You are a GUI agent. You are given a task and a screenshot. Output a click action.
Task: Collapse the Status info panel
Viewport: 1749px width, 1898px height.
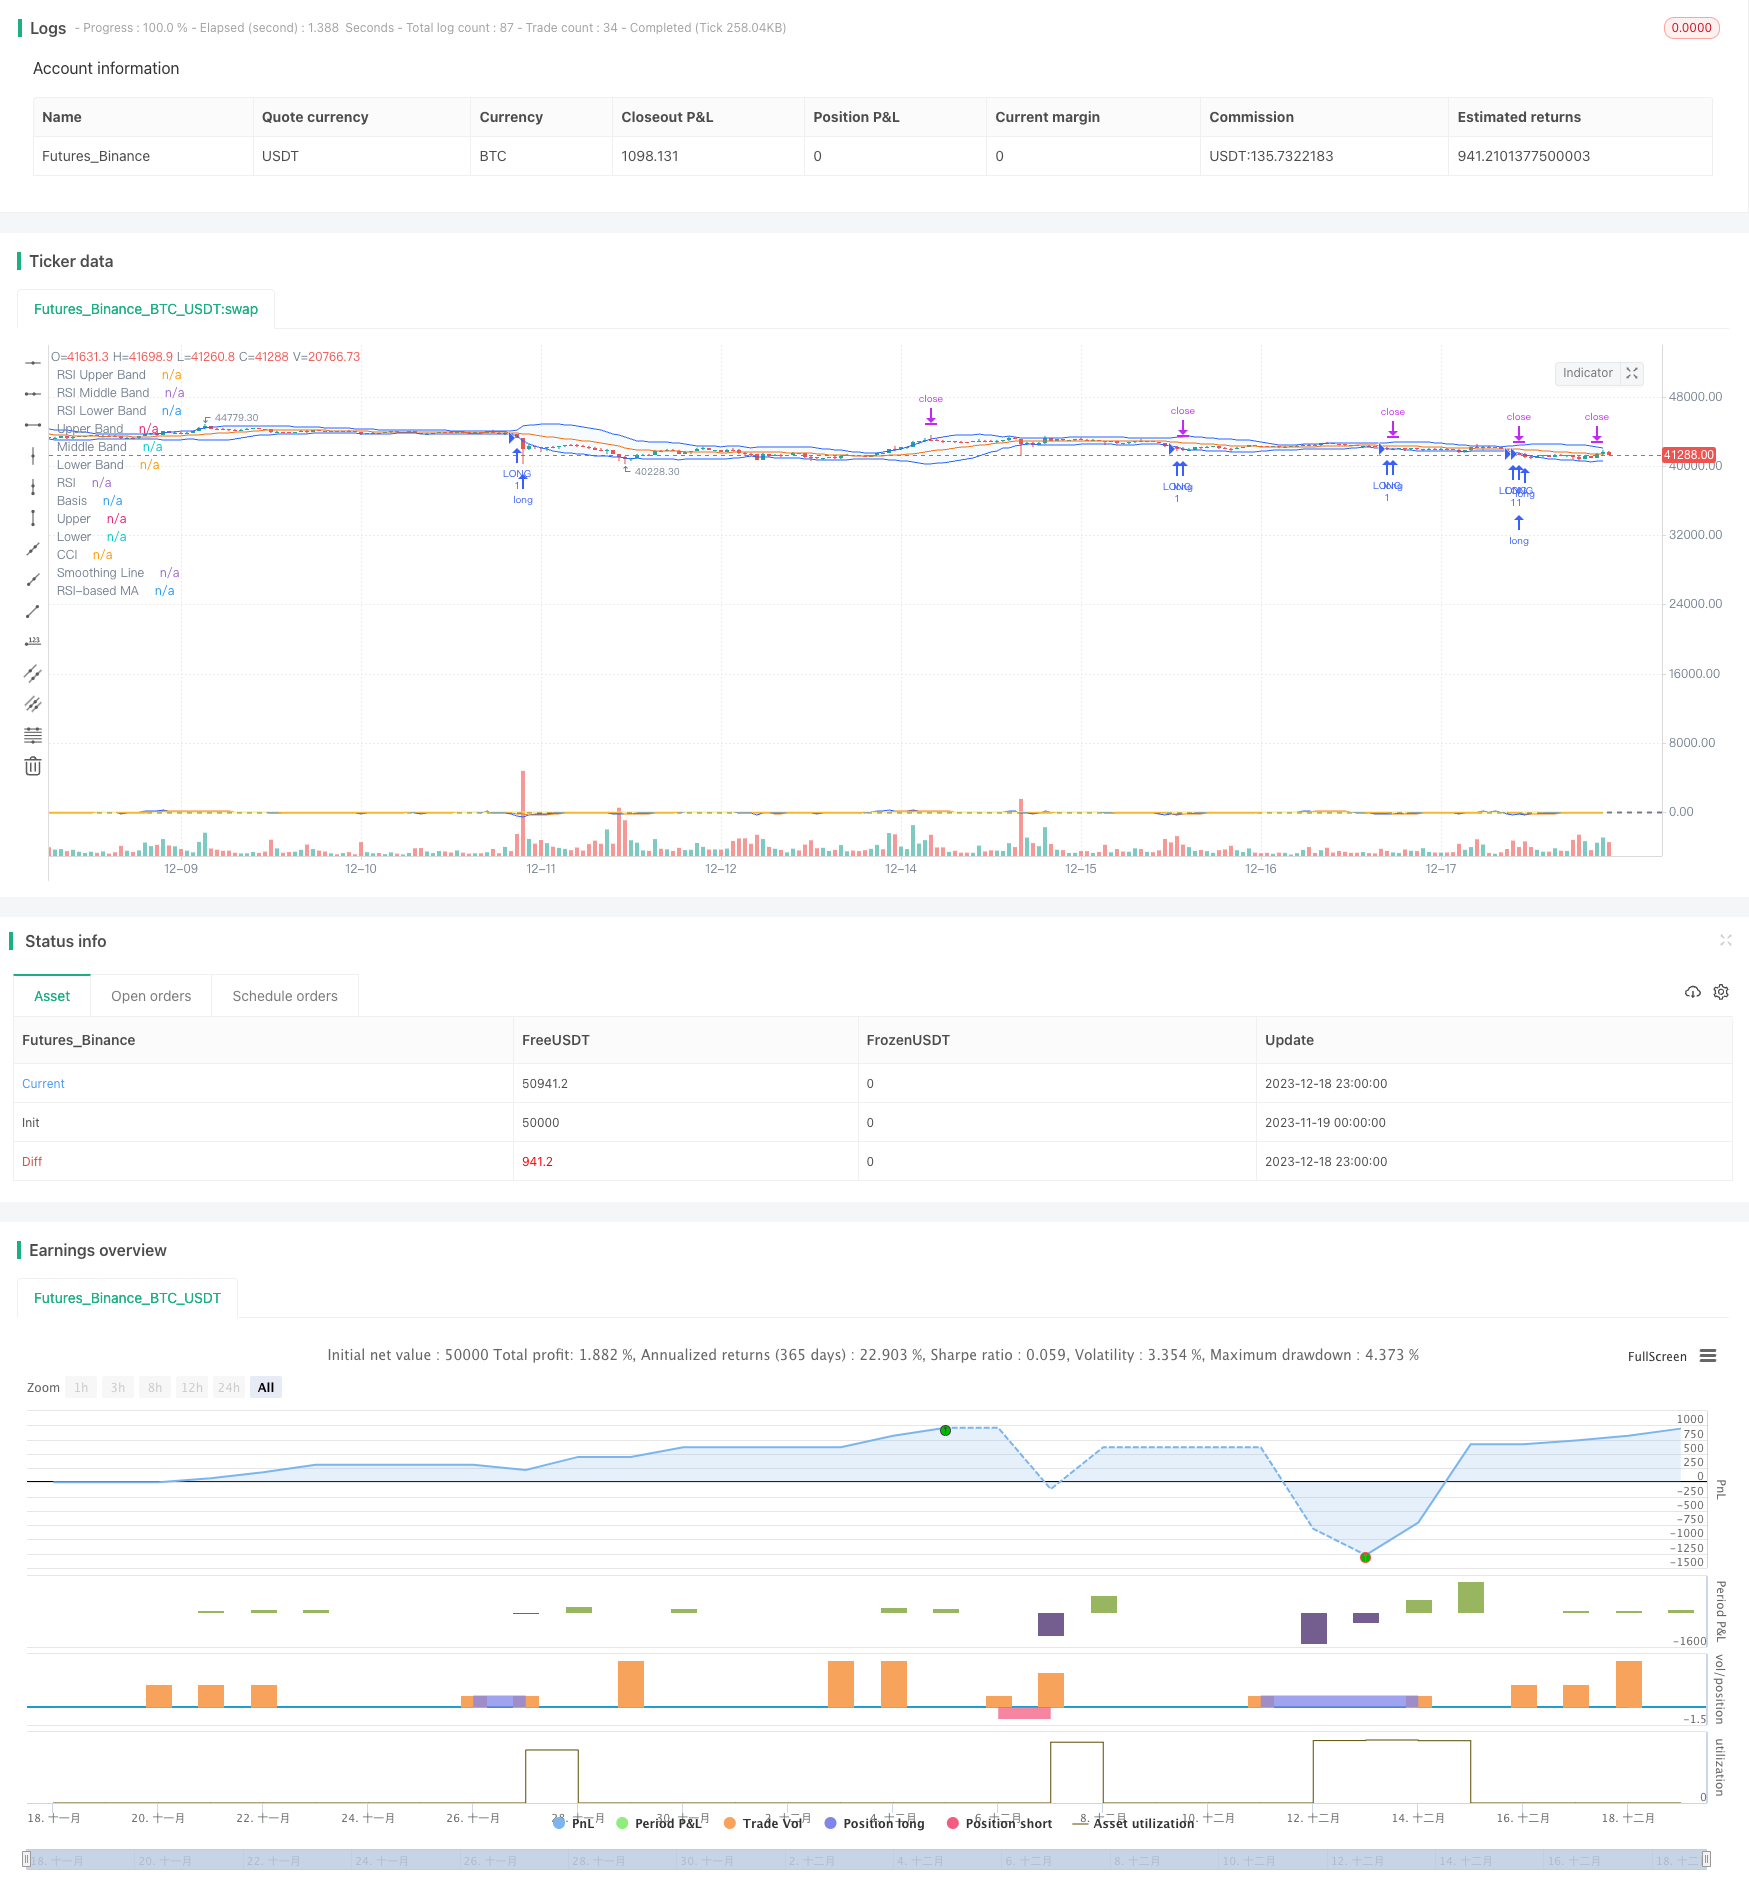(1725, 940)
